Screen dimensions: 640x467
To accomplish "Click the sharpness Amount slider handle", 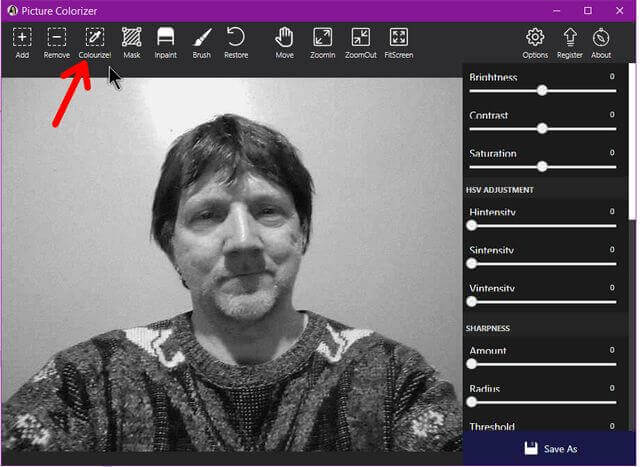I will pos(471,364).
